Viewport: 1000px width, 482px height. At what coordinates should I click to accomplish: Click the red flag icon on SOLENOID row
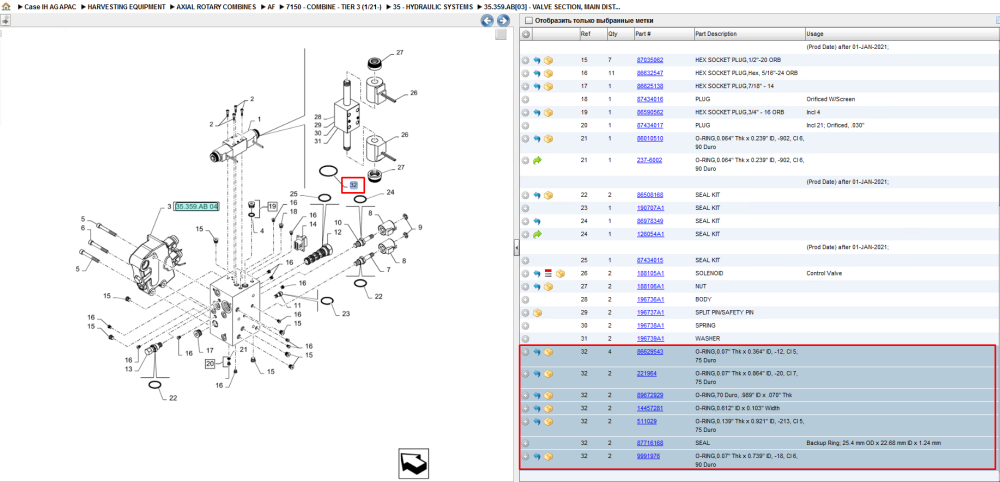coord(550,273)
